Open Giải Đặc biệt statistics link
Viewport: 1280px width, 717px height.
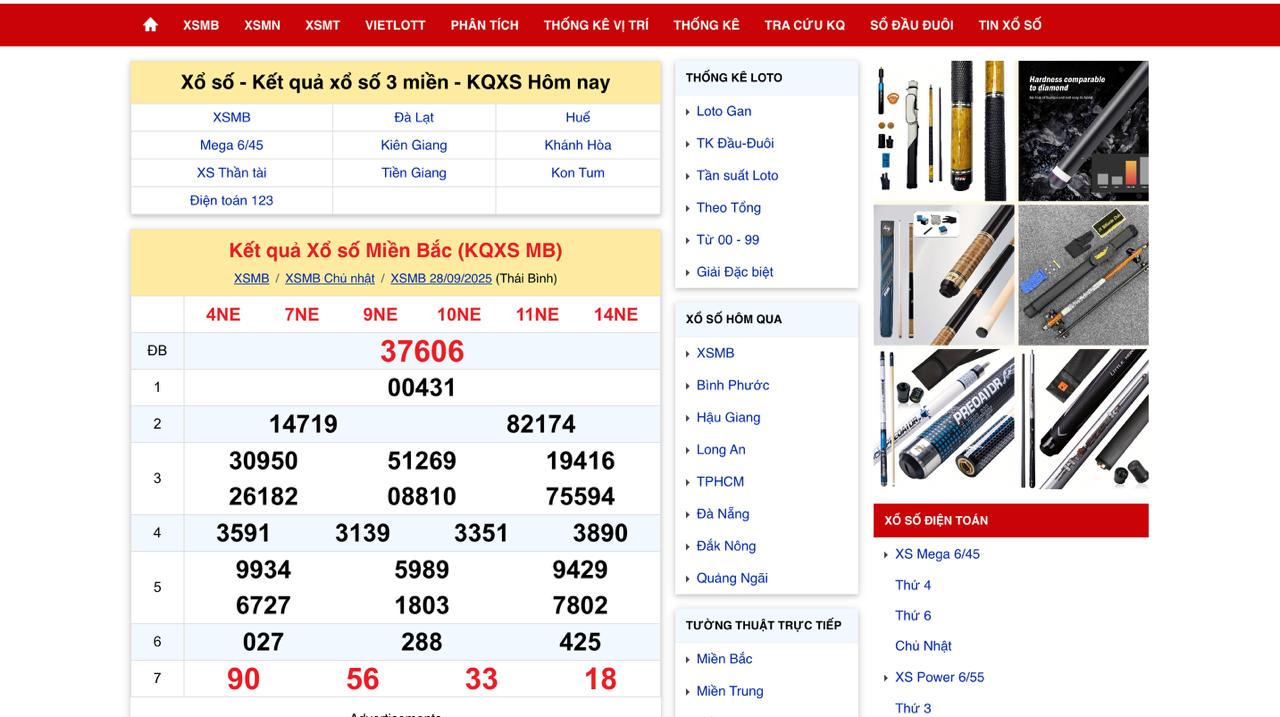pyautogui.click(x=735, y=271)
